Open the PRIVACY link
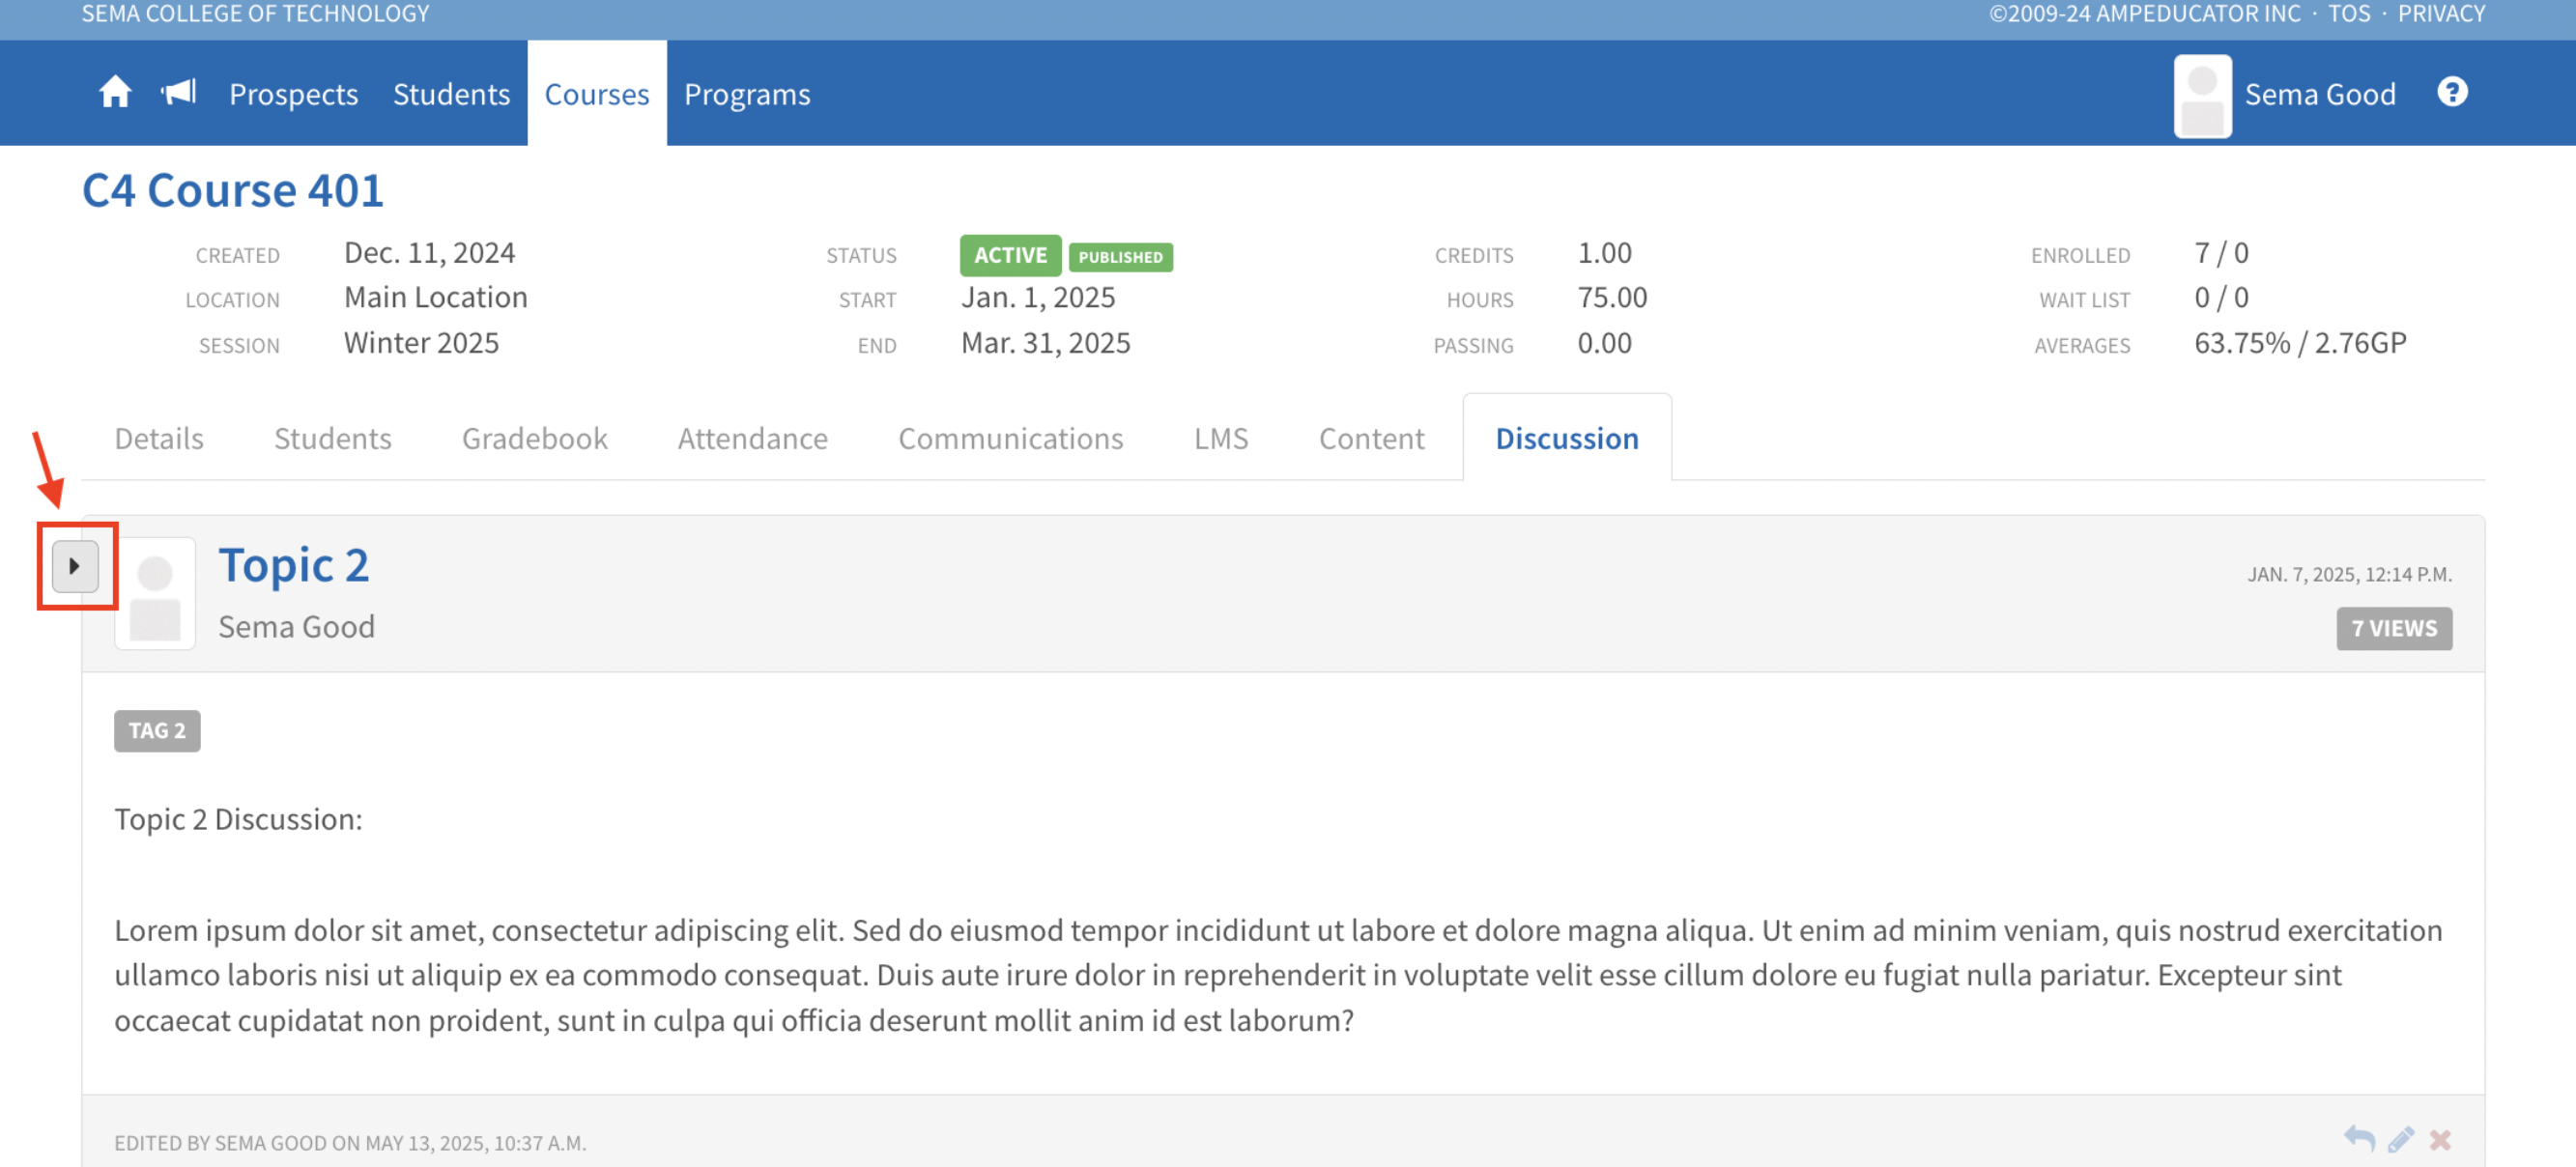Image resolution: width=2576 pixels, height=1167 pixels. point(2441,14)
